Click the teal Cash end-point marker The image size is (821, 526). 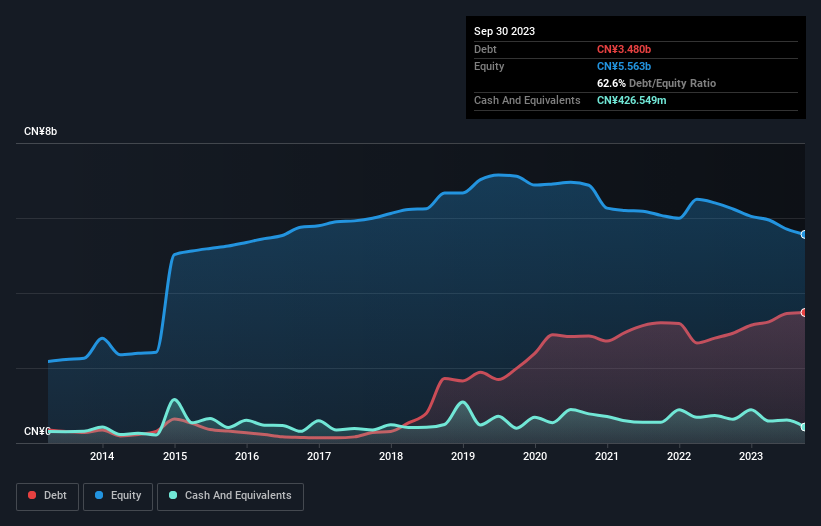pyautogui.click(x=803, y=427)
